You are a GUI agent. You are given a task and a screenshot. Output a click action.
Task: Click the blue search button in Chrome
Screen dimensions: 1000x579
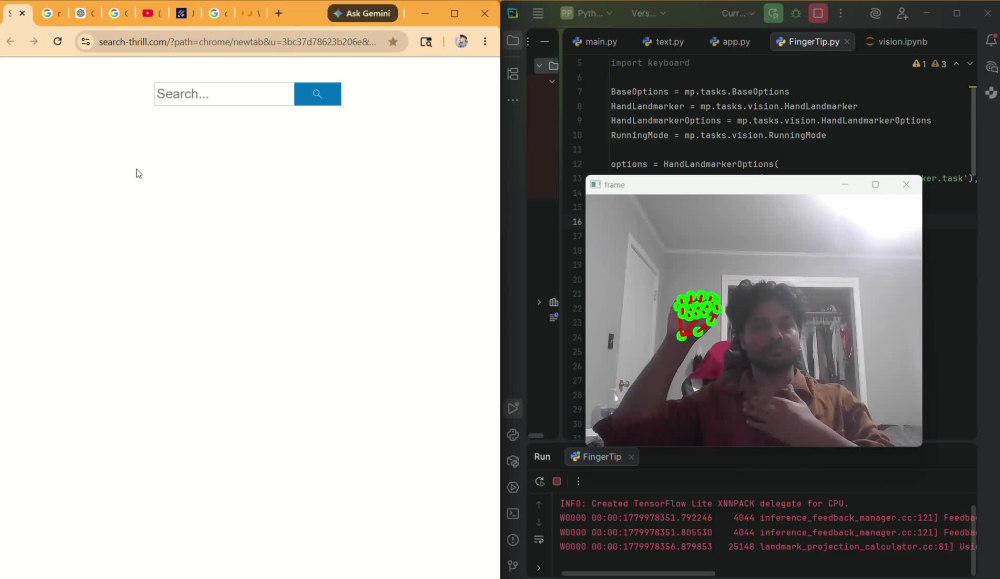pos(317,94)
